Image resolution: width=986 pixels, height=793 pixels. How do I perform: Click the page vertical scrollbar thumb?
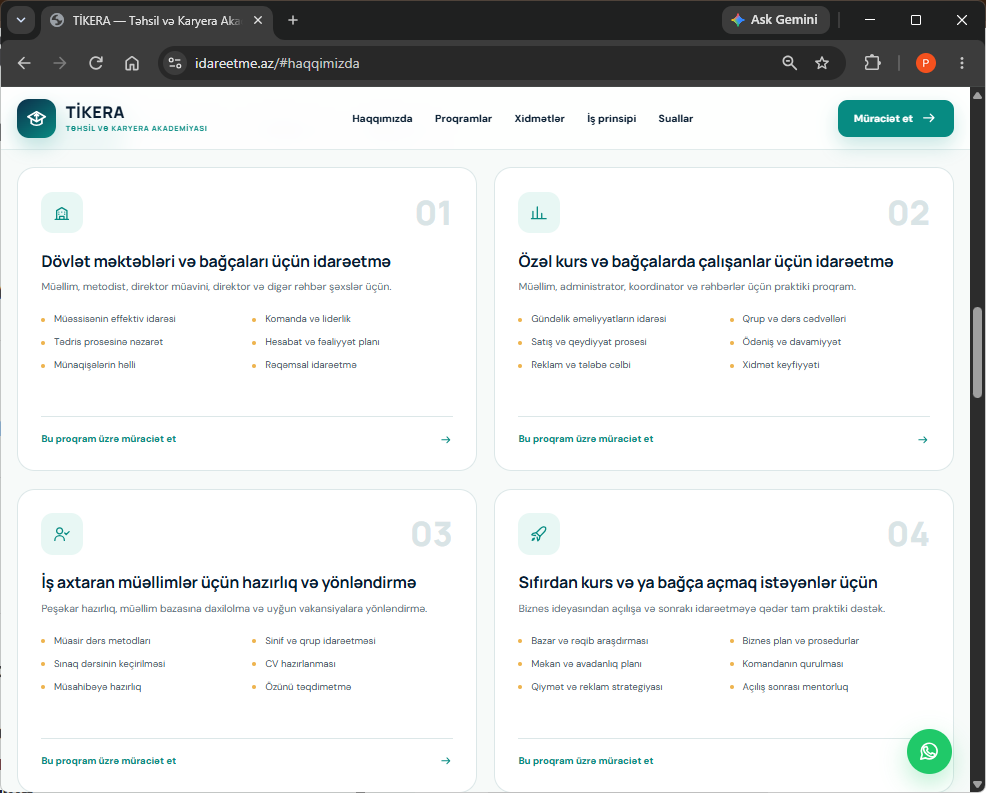[x=977, y=352]
